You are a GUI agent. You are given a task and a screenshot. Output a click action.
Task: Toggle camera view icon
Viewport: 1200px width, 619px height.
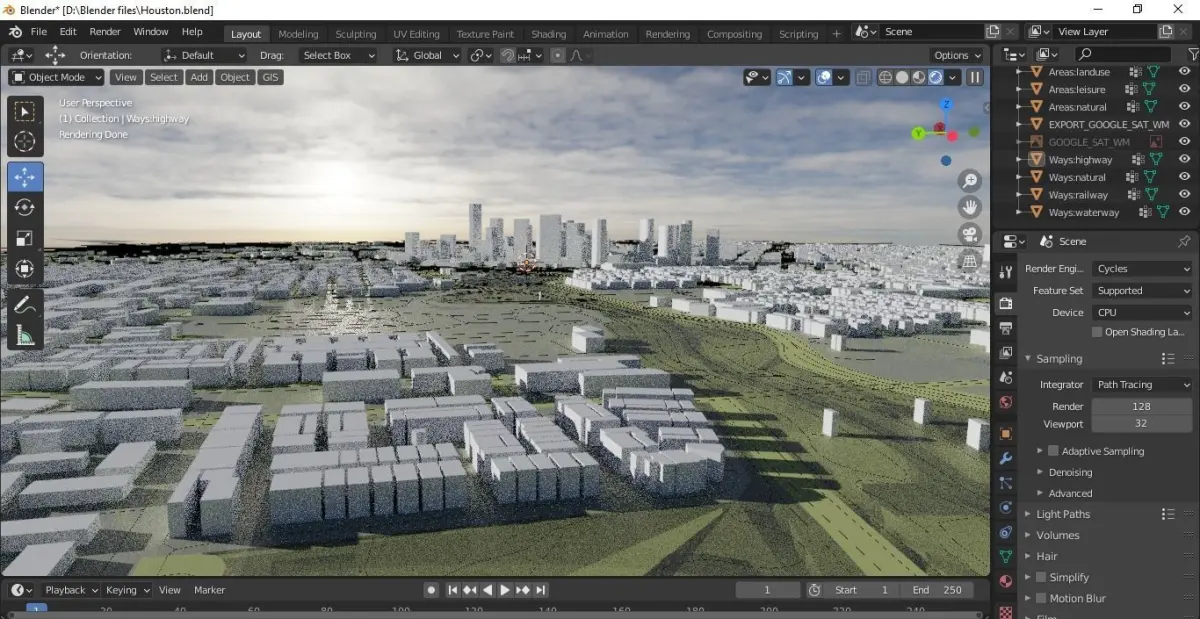[969, 234]
